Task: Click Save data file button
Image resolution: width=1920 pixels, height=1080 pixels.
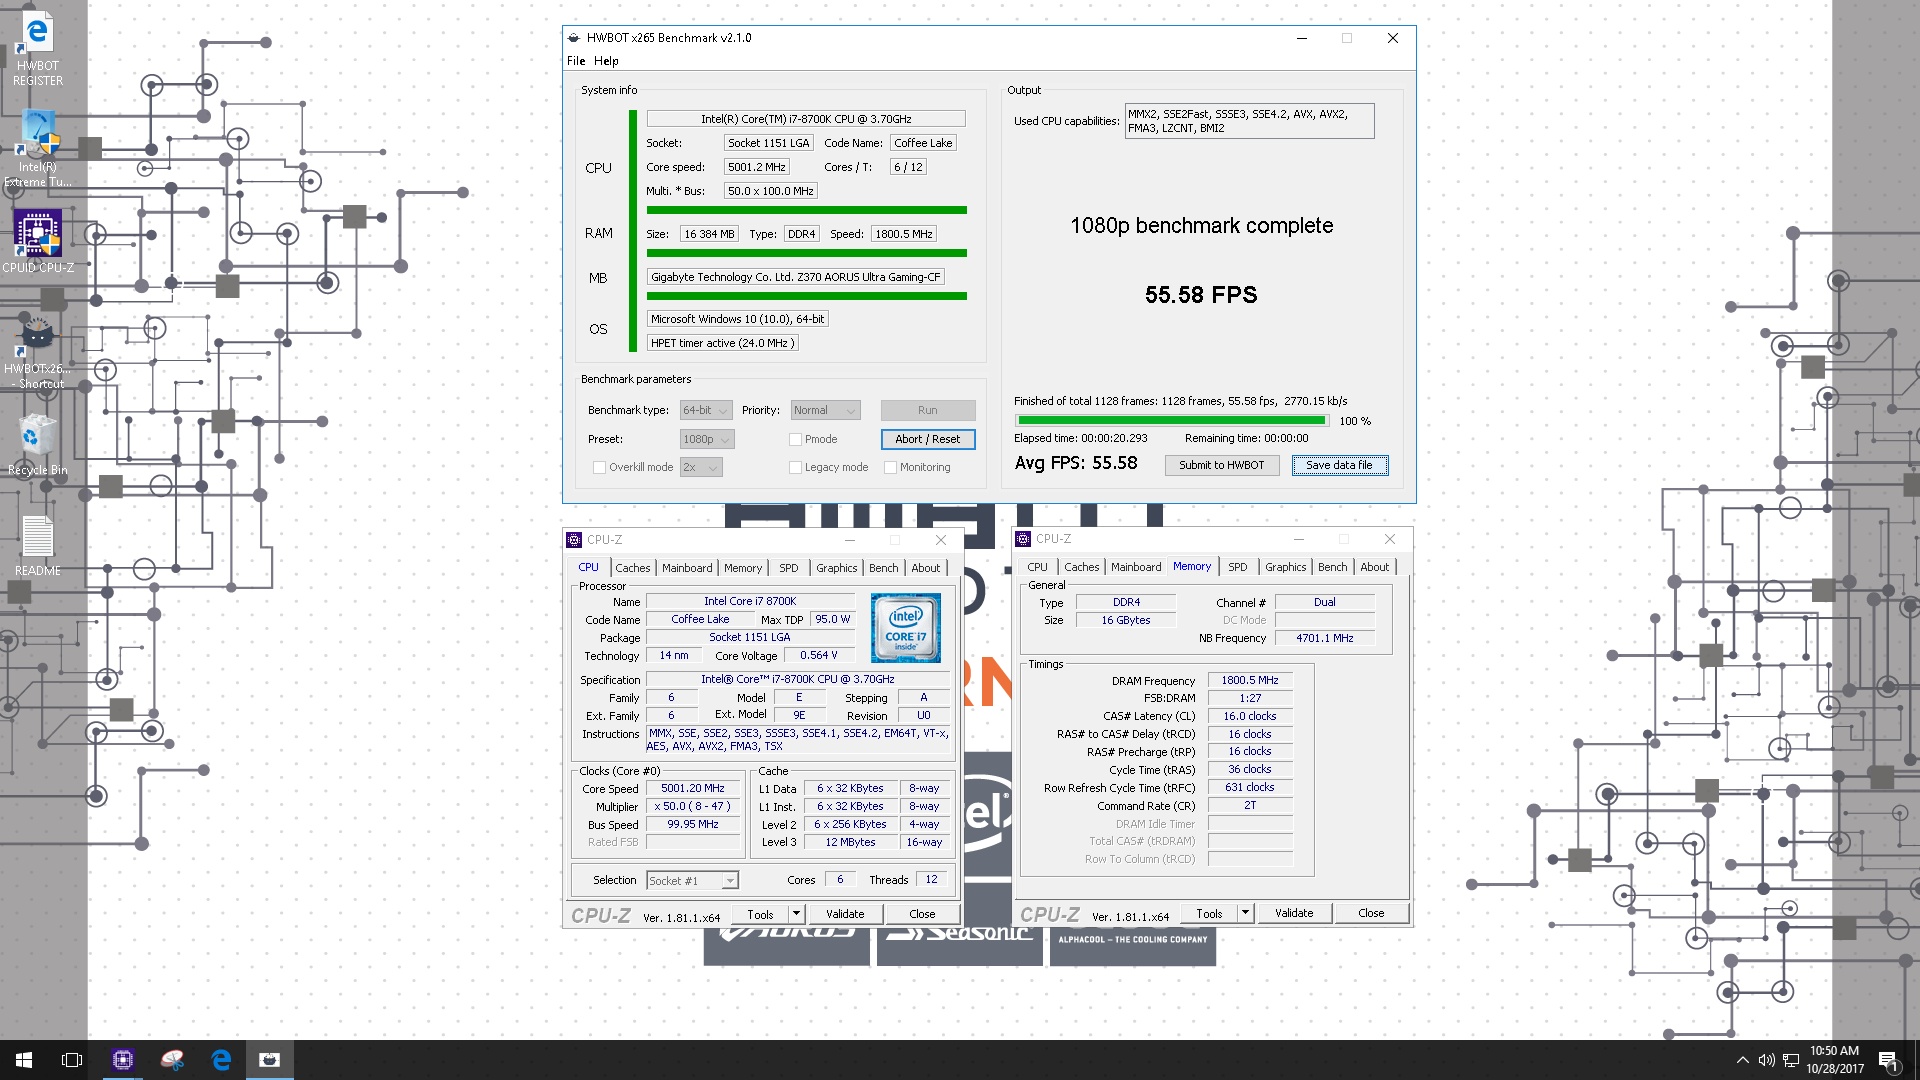Action: (1339, 465)
